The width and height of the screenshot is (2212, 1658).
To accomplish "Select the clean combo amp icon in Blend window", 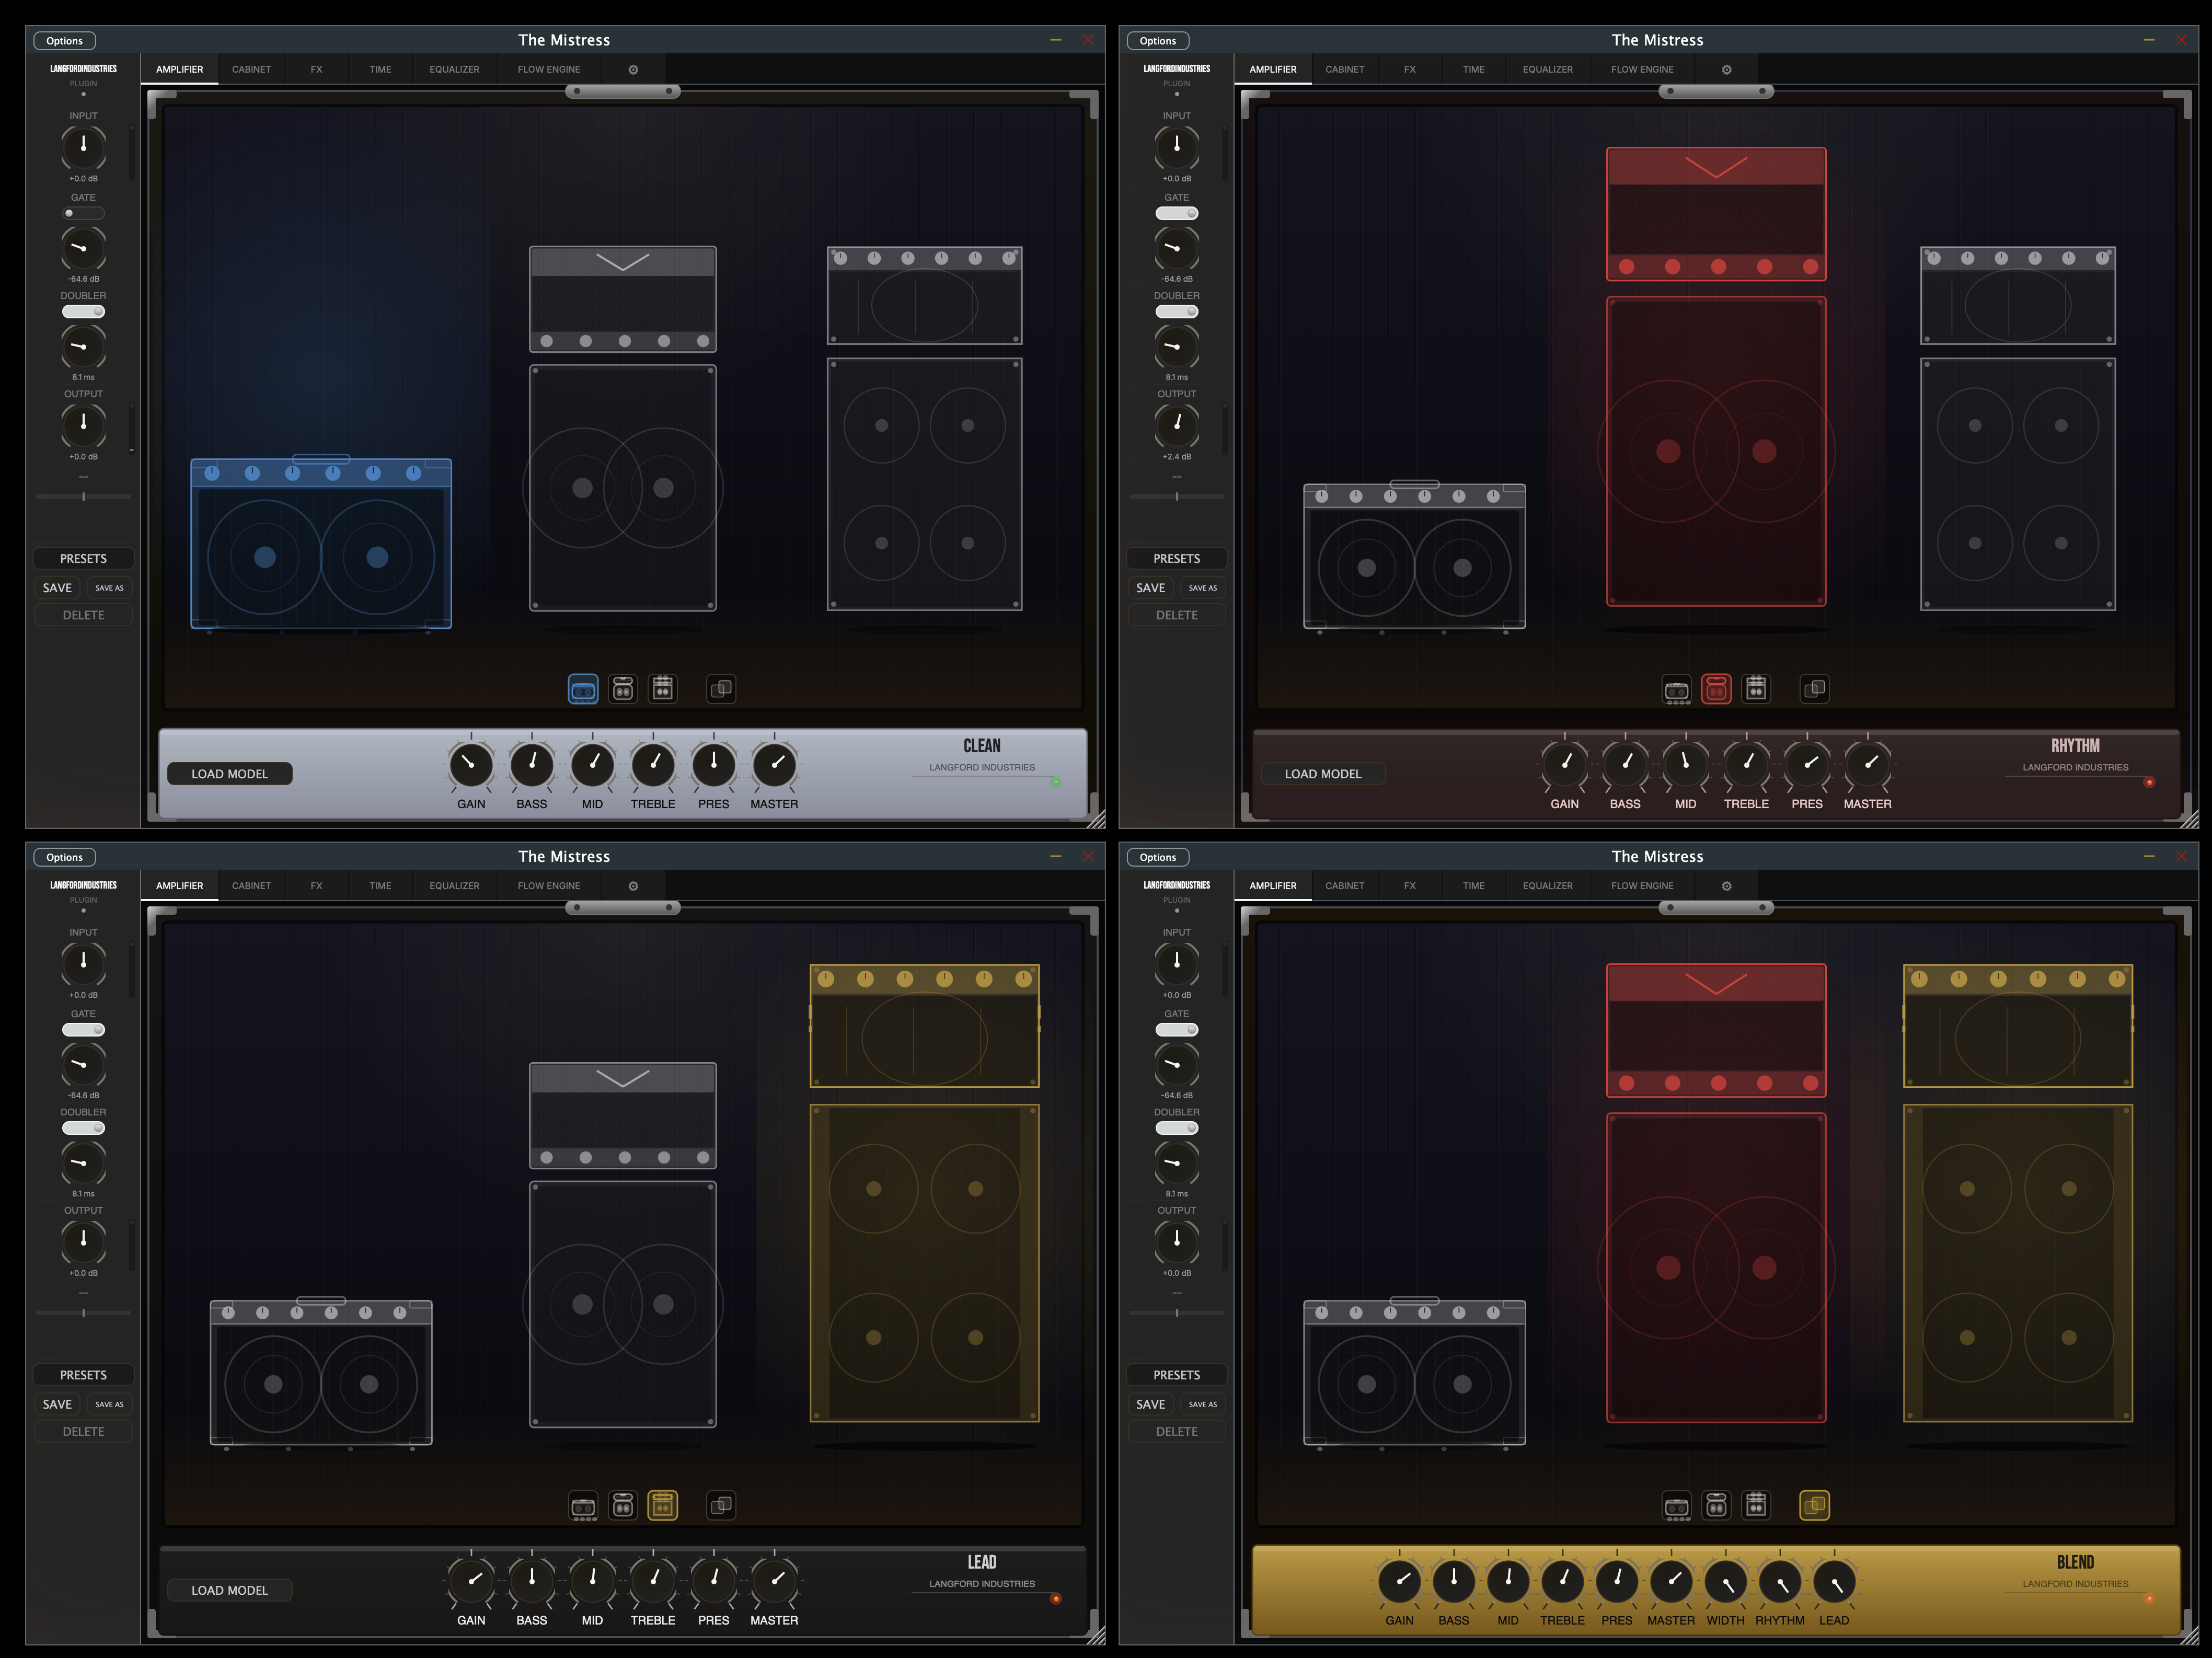I will [x=1677, y=1505].
